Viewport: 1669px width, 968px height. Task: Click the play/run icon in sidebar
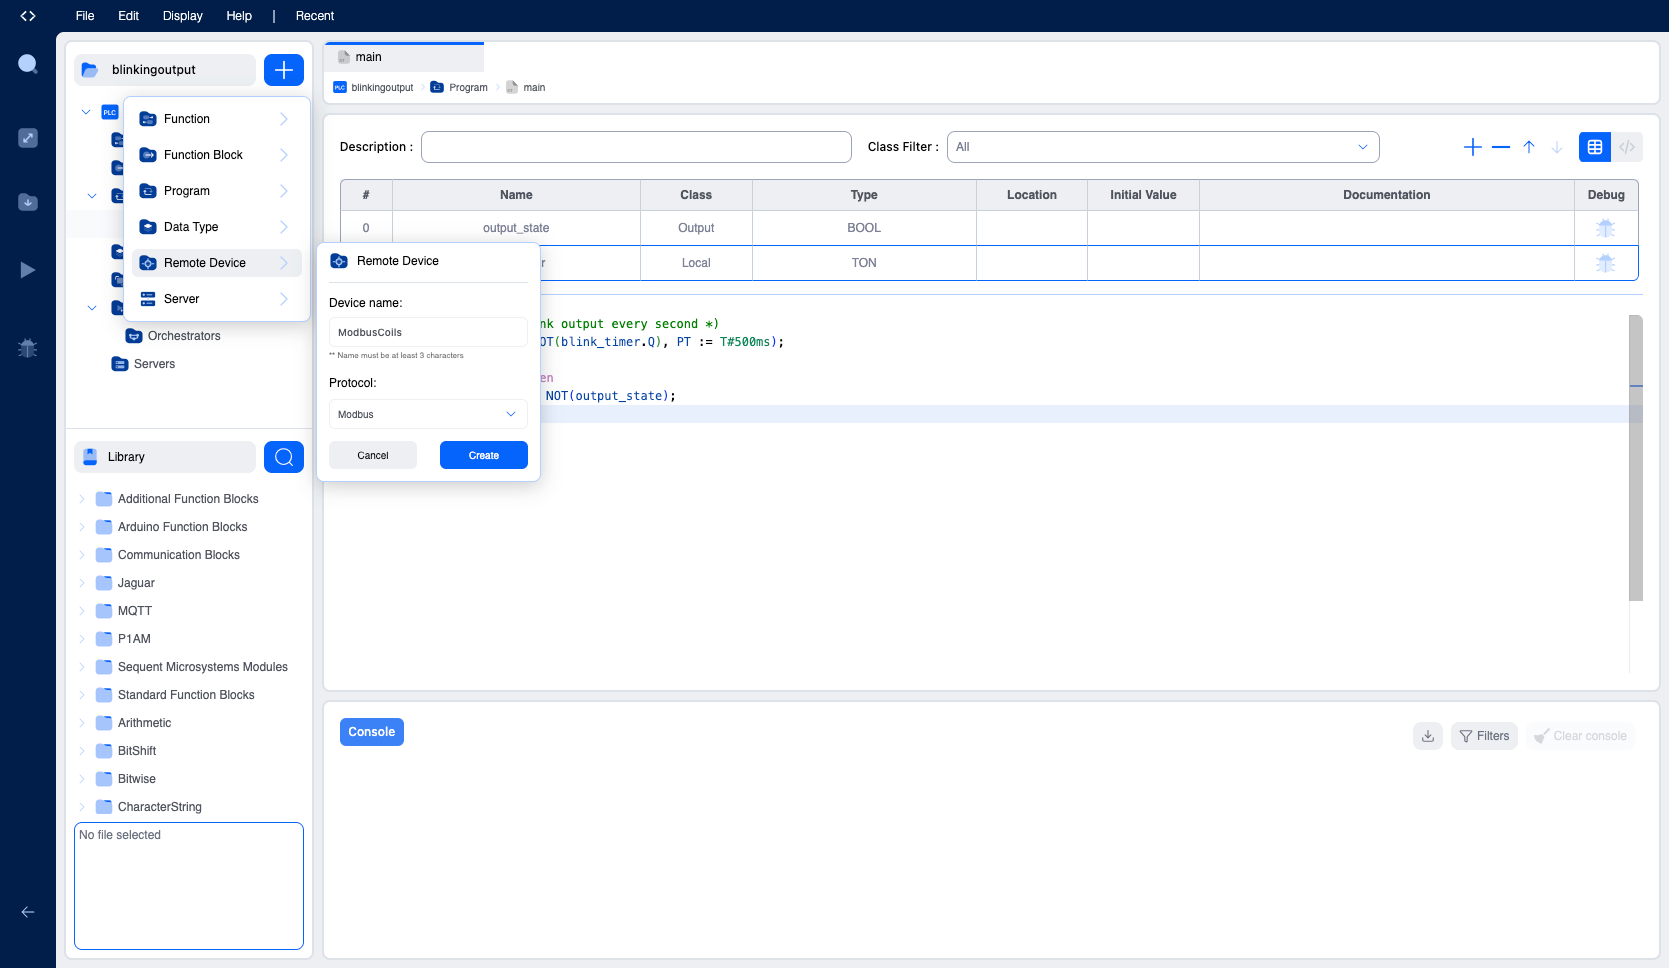point(28,270)
